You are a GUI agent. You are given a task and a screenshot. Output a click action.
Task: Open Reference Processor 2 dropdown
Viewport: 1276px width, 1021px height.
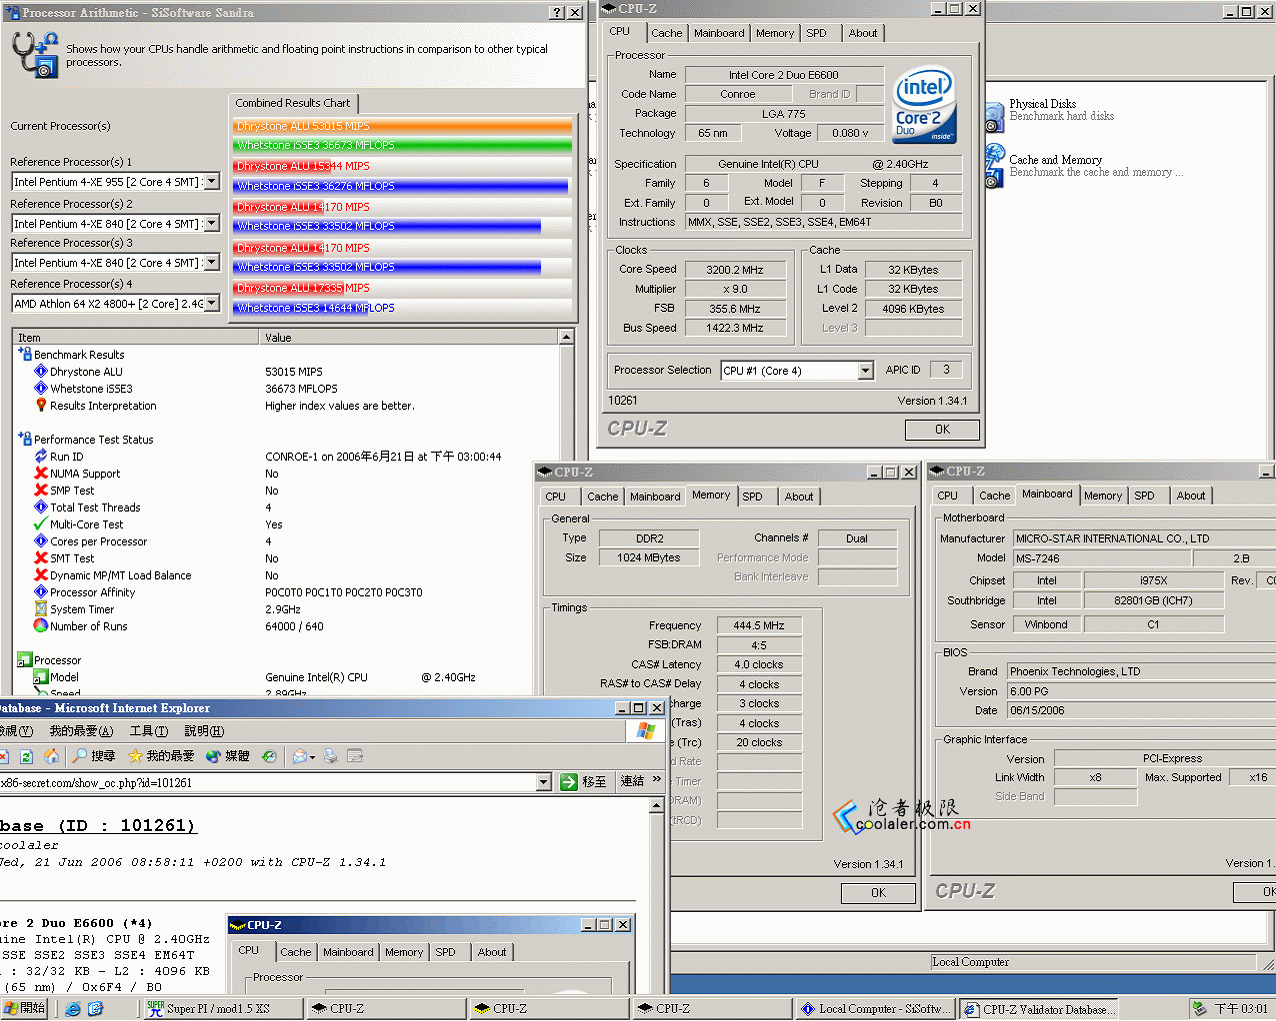(212, 224)
